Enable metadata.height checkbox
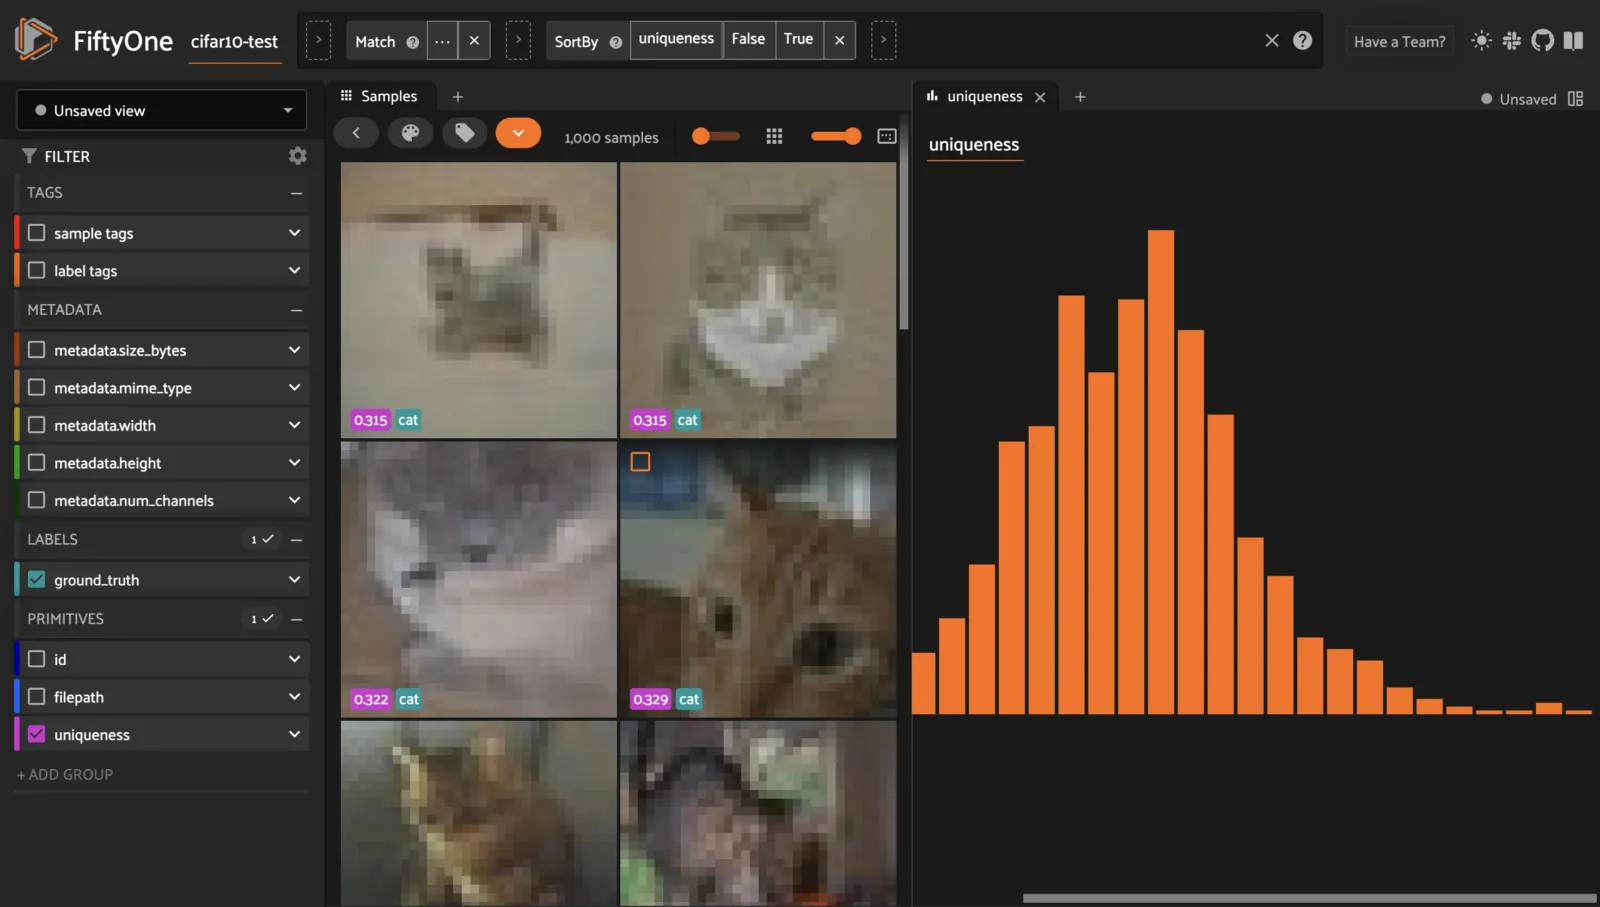This screenshot has width=1600, height=907. click(37, 462)
